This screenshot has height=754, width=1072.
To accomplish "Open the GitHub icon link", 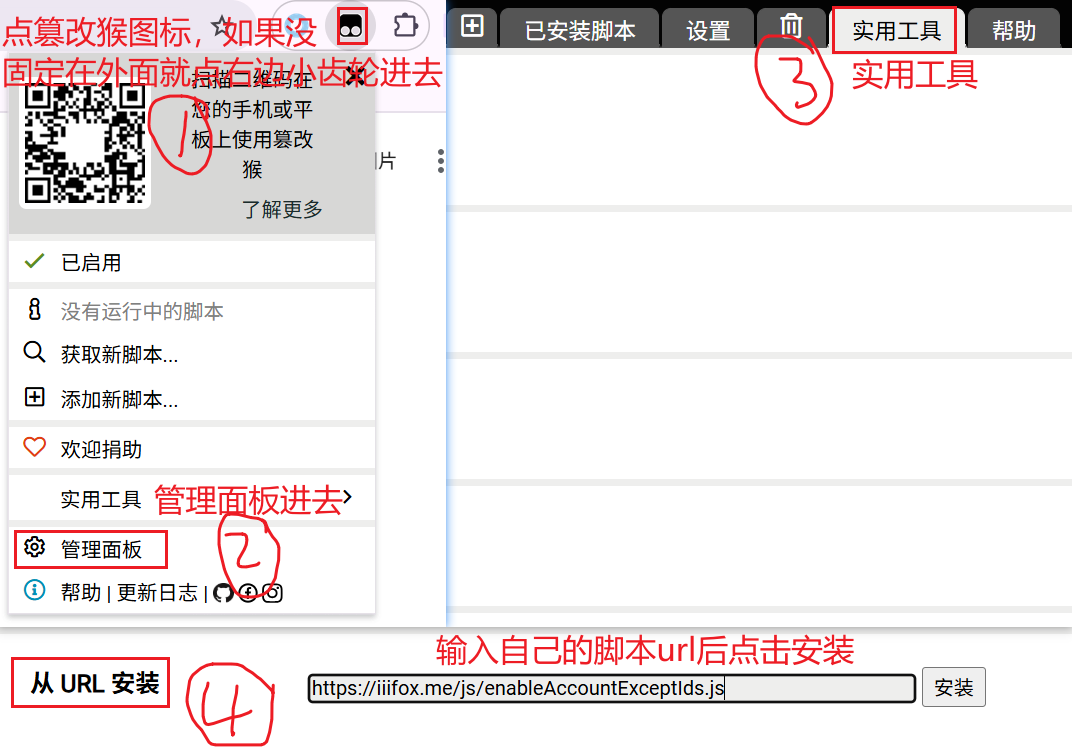I will tap(223, 593).
